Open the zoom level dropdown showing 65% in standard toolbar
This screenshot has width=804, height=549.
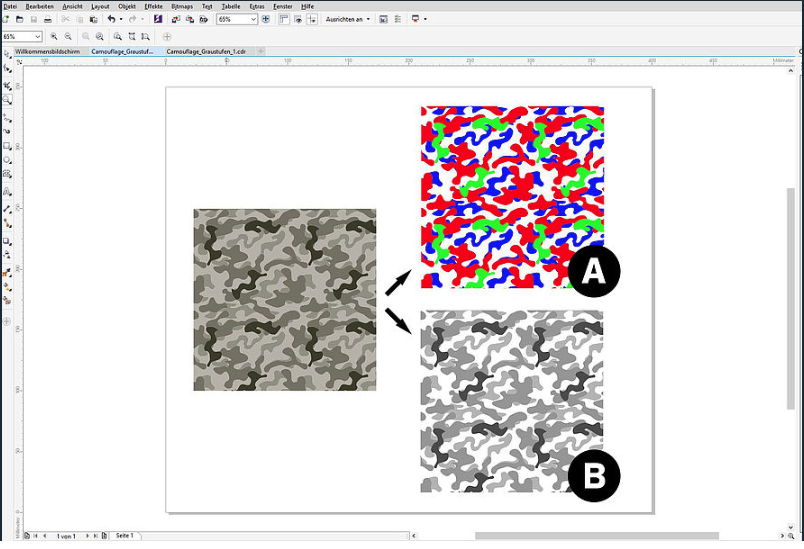tap(253, 19)
